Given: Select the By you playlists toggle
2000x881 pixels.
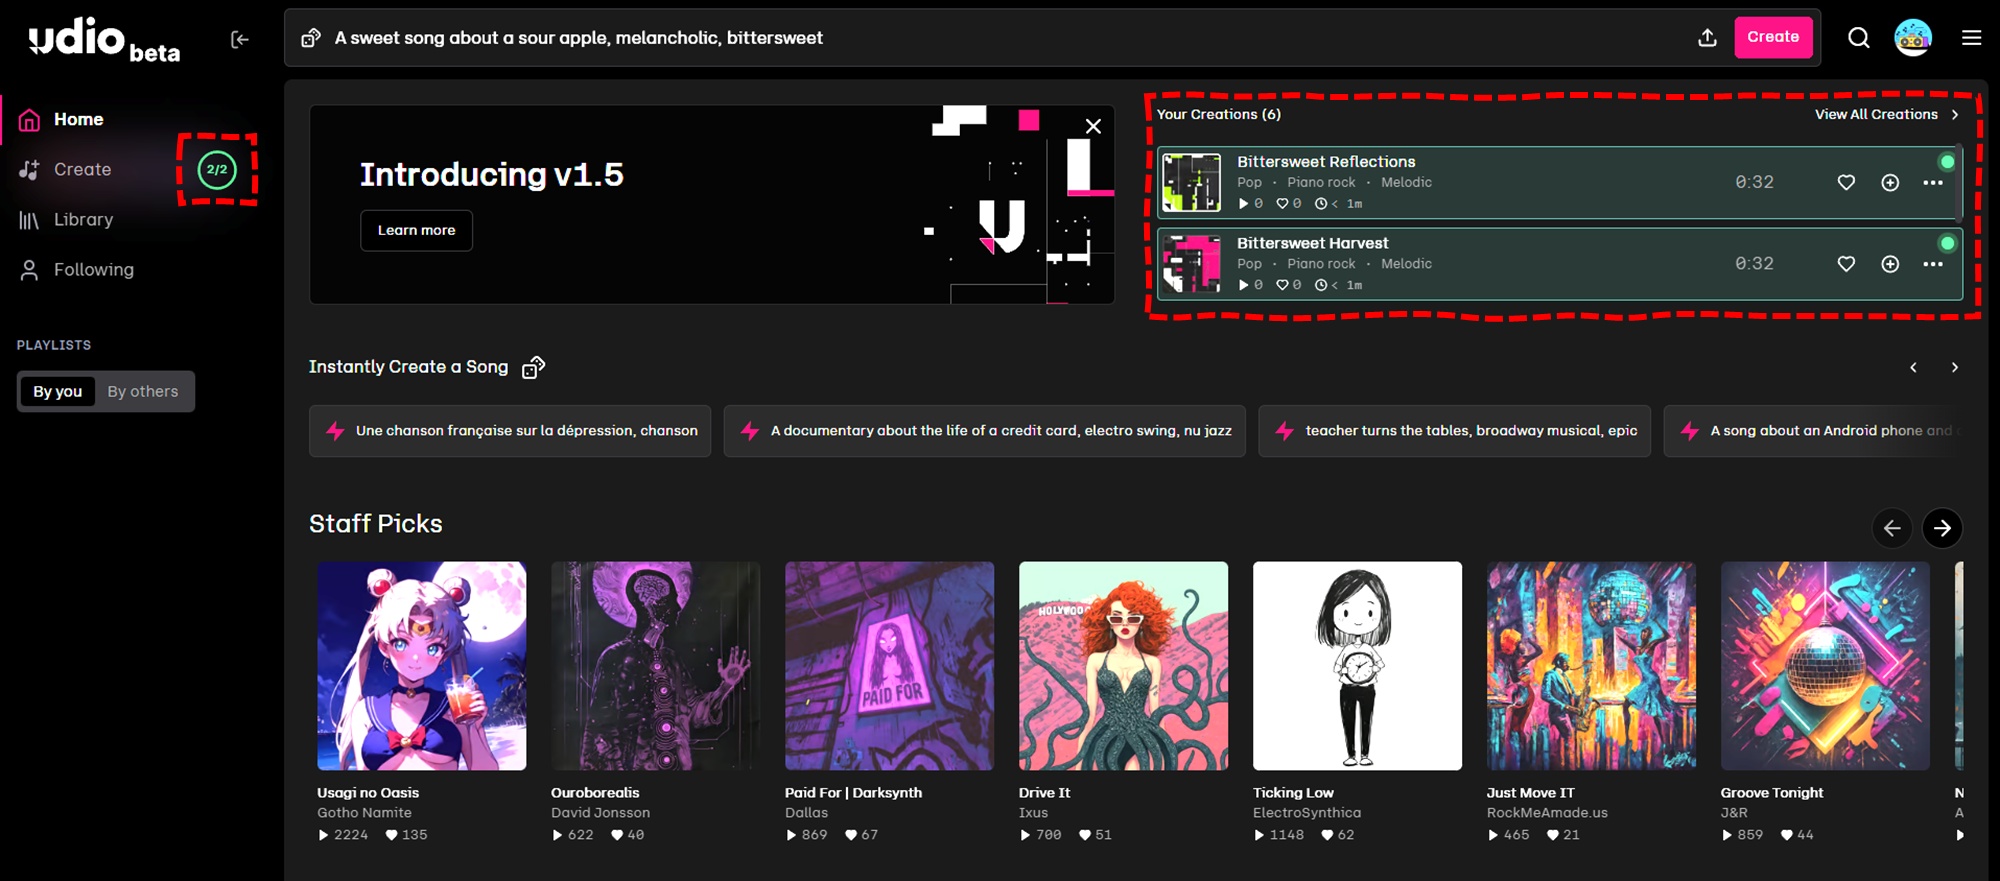Looking at the screenshot, I should pyautogui.click(x=57, y=392).
